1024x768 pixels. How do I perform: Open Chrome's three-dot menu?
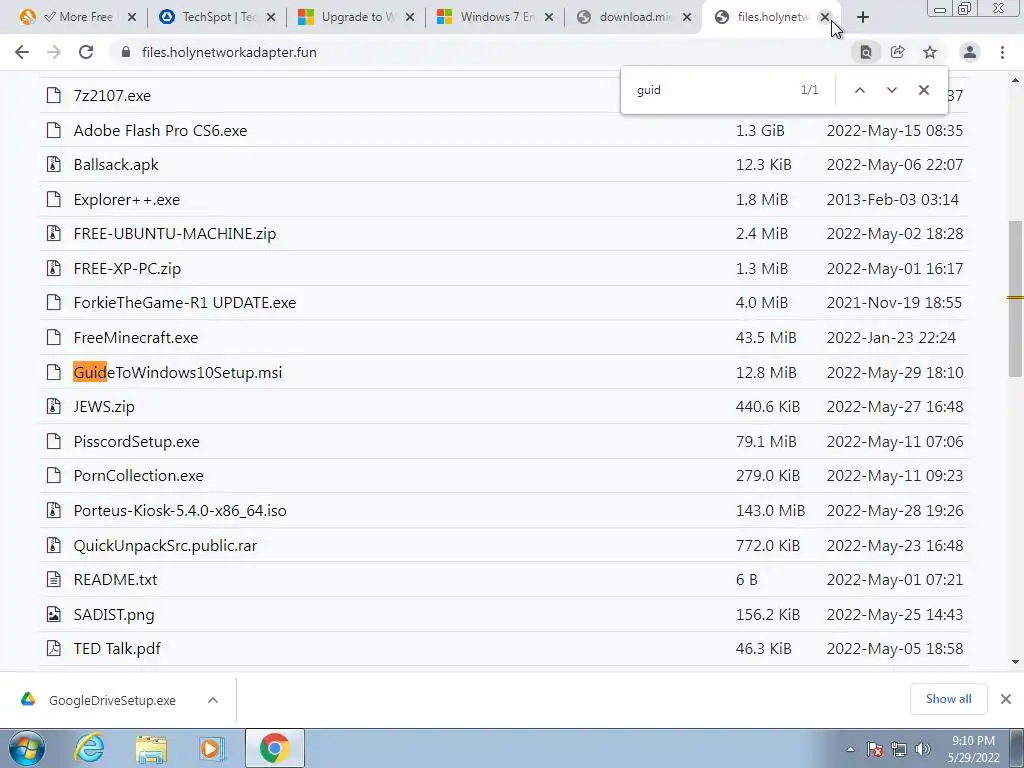pos(1002,52)
